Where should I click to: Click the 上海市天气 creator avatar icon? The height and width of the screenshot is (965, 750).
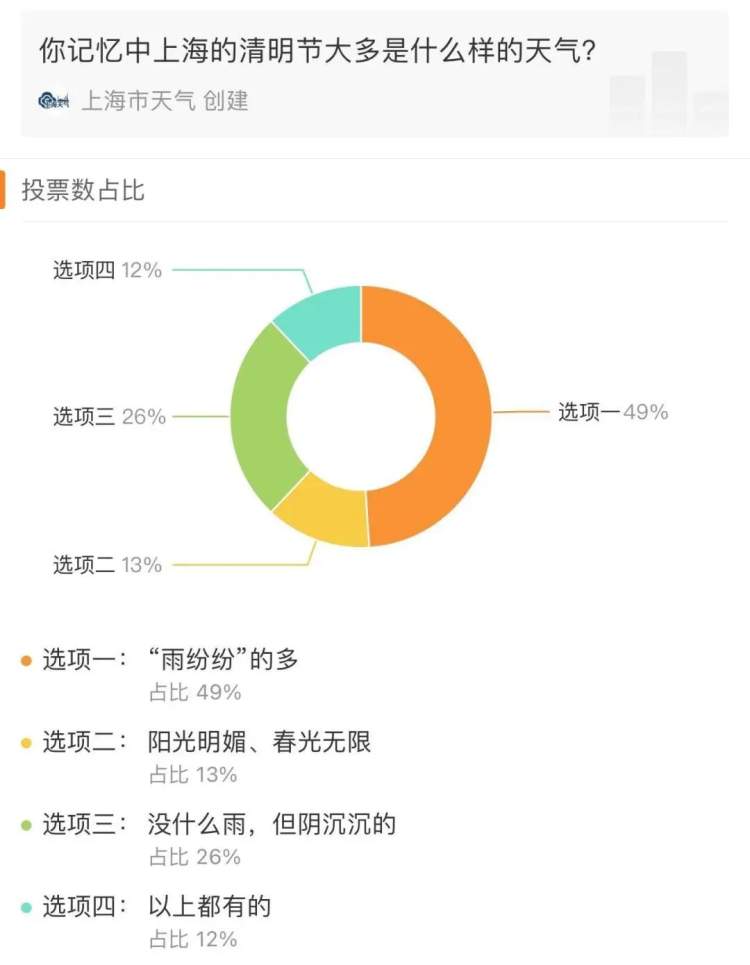[x=54, y=100]
